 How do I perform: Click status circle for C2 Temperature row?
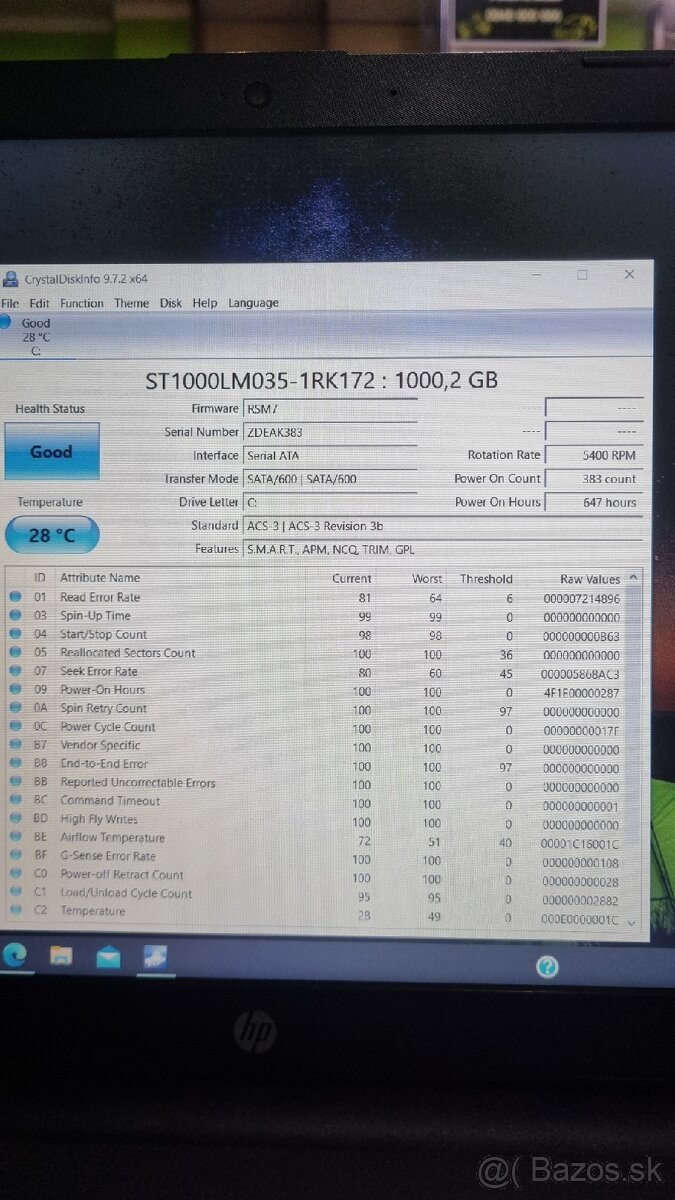coord(15,911)
